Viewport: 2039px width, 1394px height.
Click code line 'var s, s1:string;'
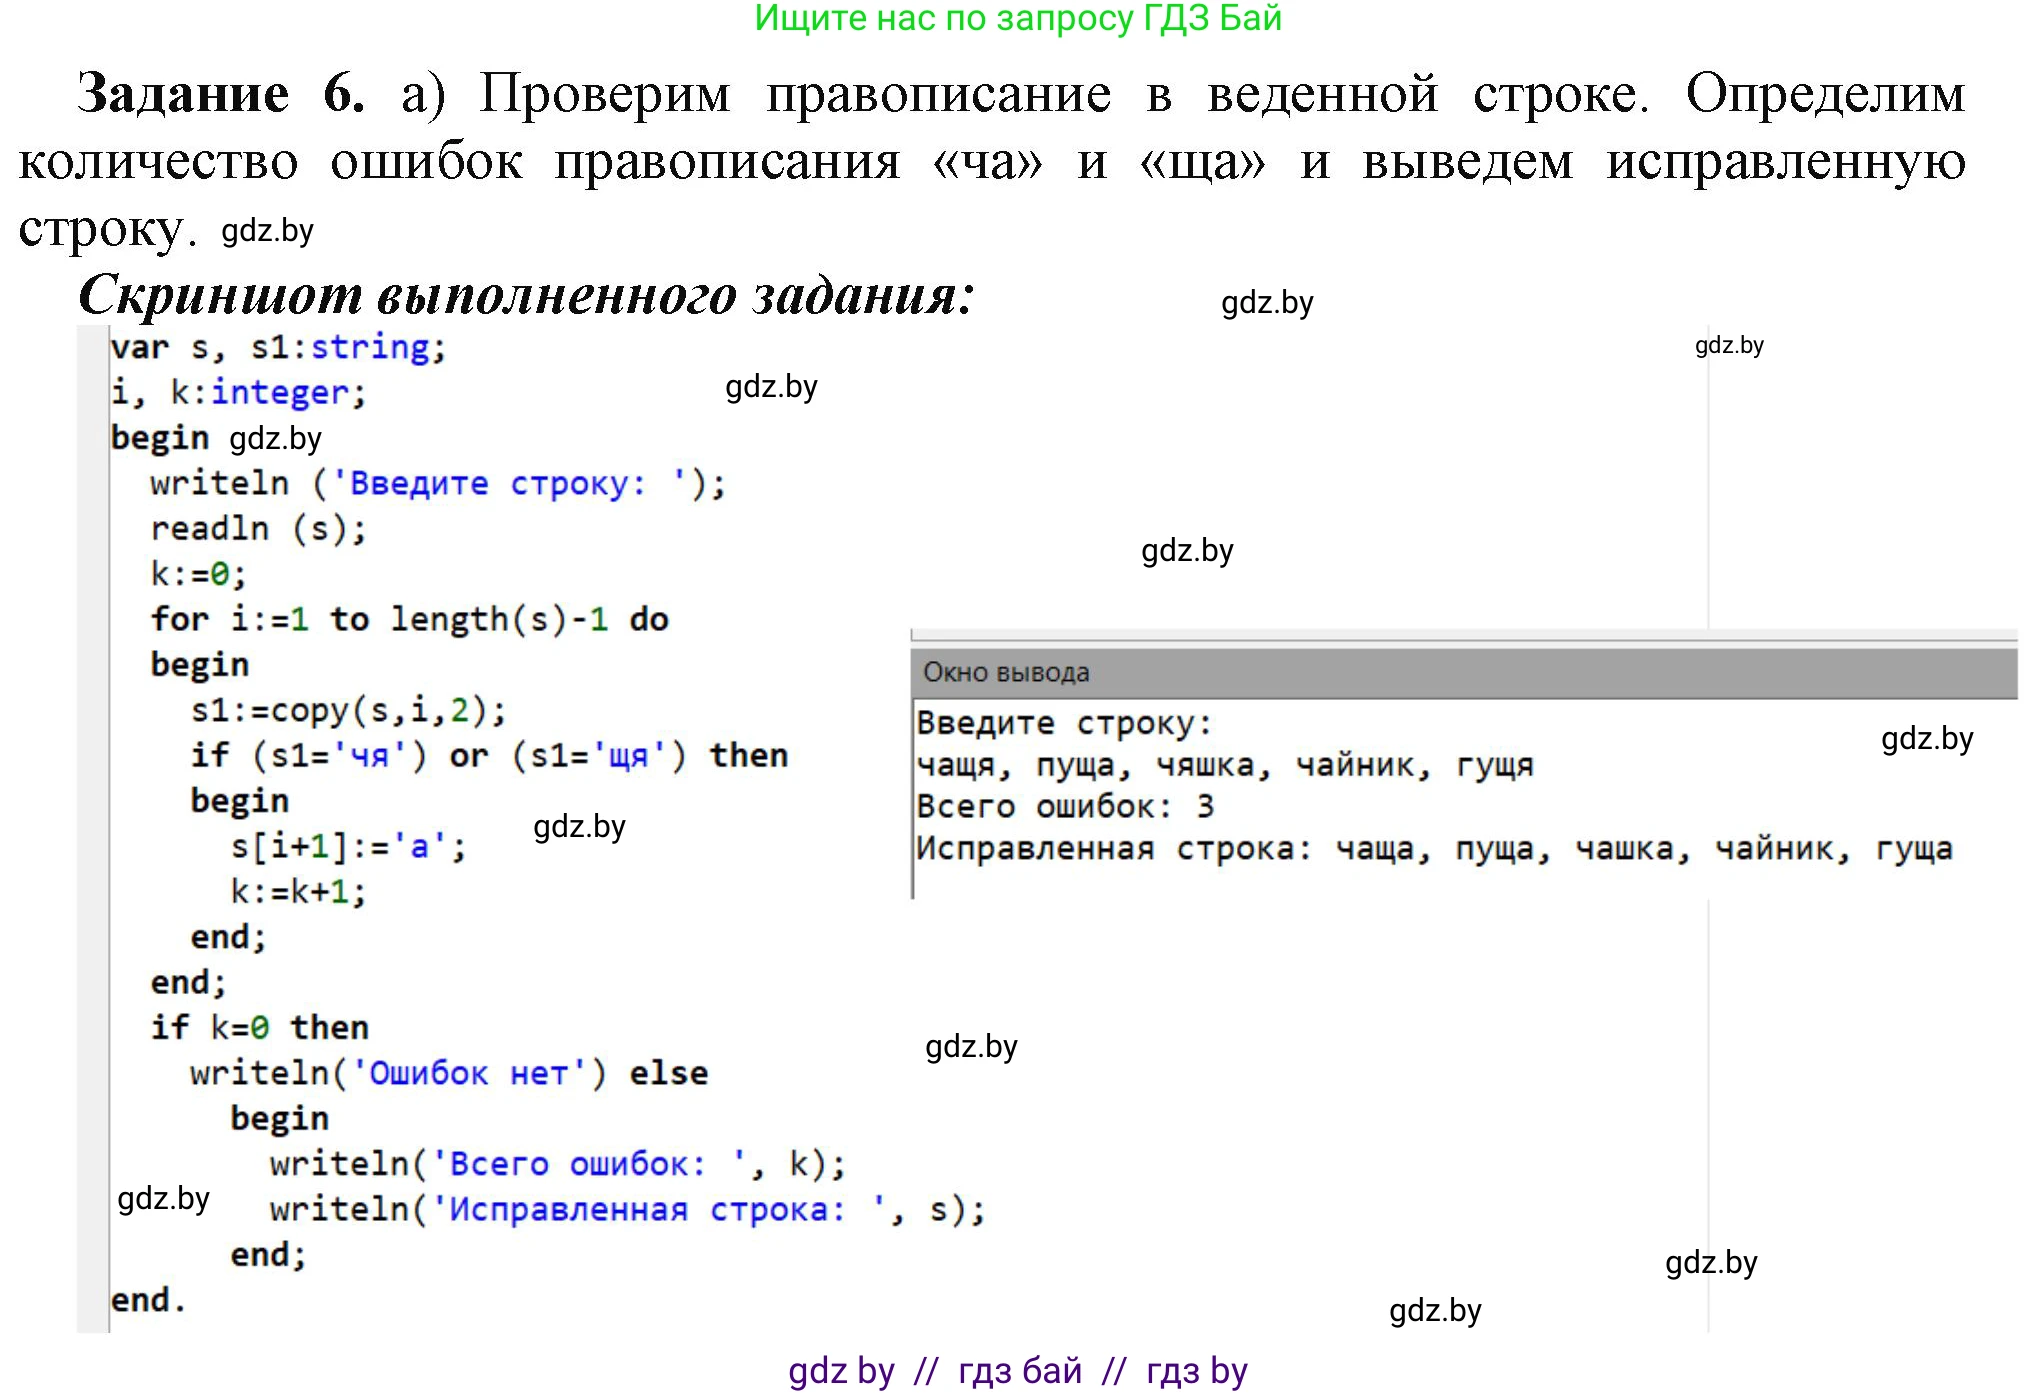point(278,348)
